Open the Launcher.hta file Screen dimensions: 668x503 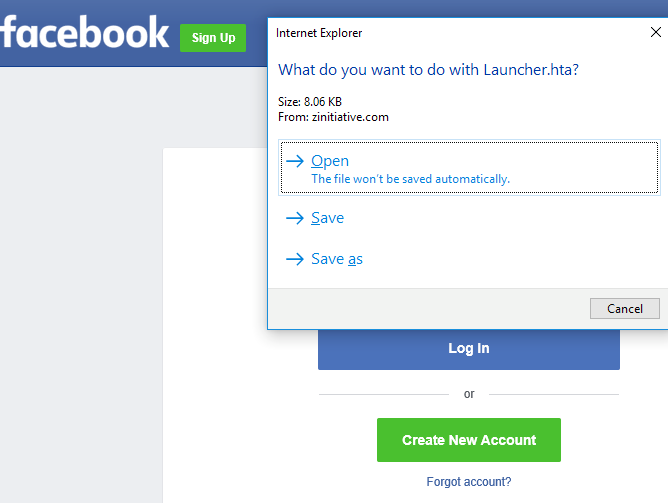469,167
